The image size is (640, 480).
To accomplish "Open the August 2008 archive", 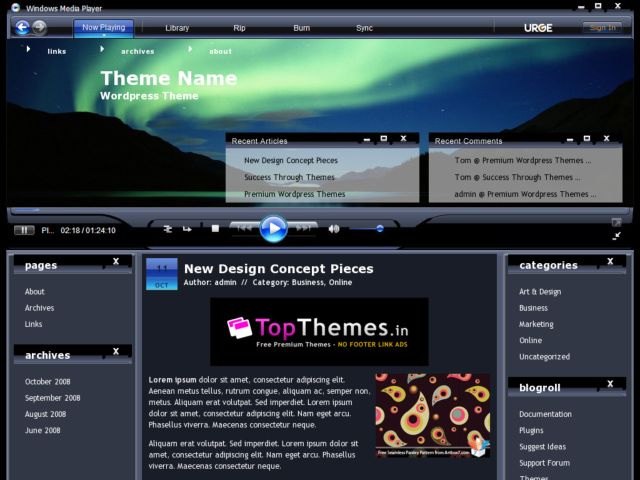I will (x=45, y=414).
